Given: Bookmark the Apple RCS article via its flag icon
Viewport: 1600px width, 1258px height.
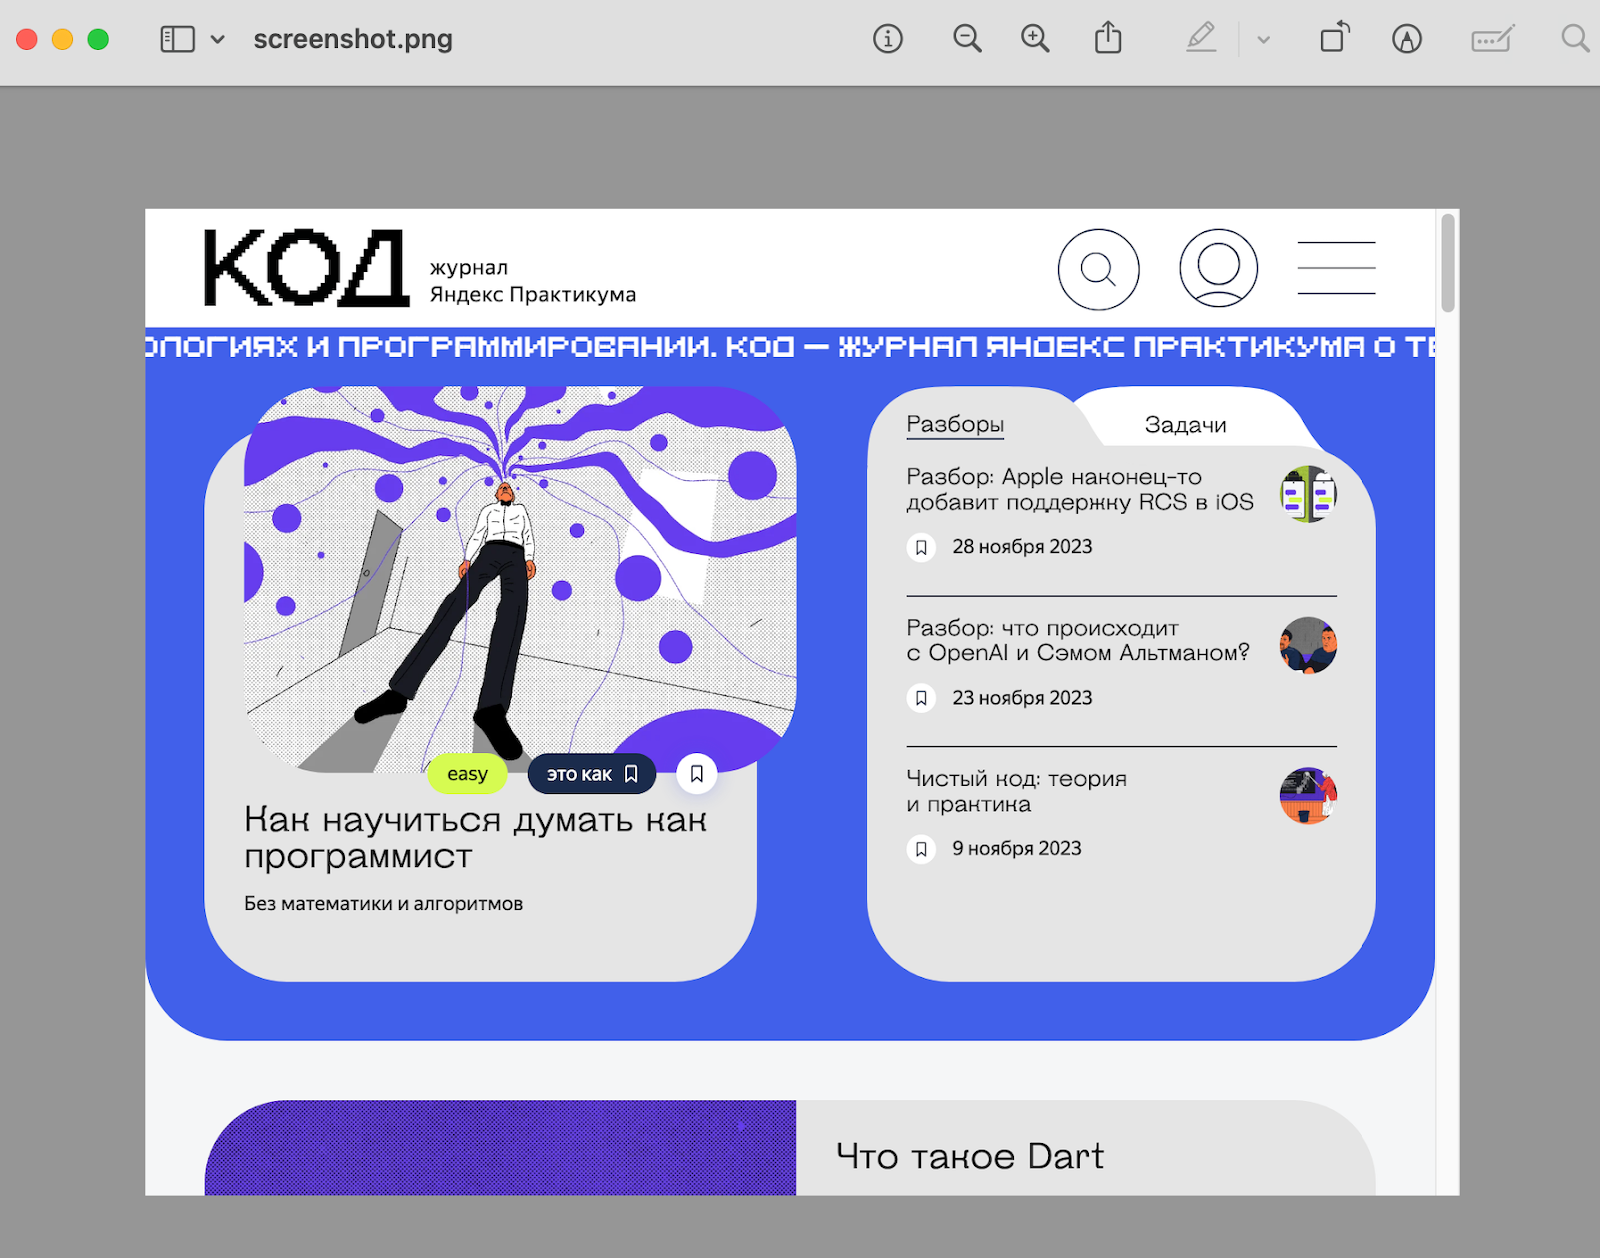Looking at the screenshot, I should pos(921,548).
